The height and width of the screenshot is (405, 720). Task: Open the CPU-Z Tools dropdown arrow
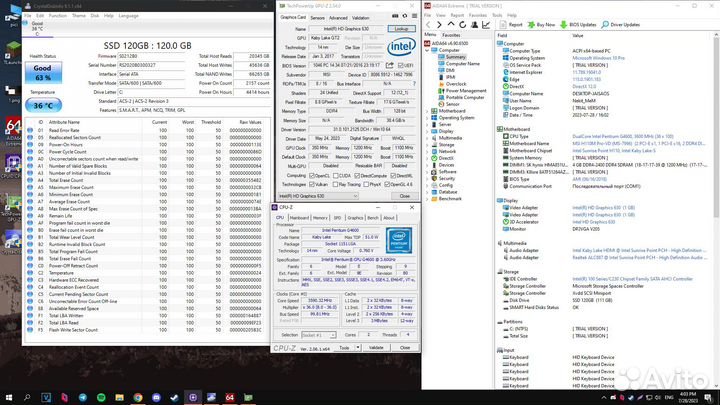point(358,348)
